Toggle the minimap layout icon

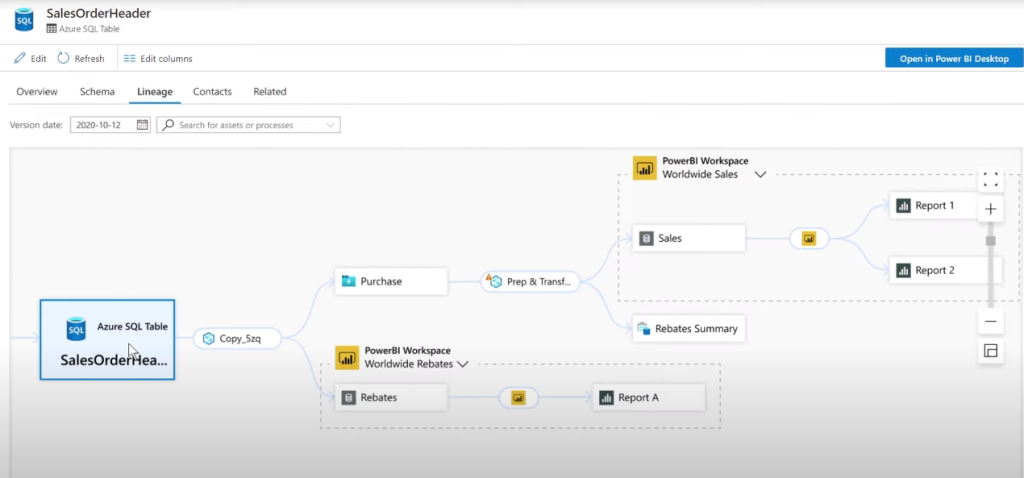tap(991, 351)
